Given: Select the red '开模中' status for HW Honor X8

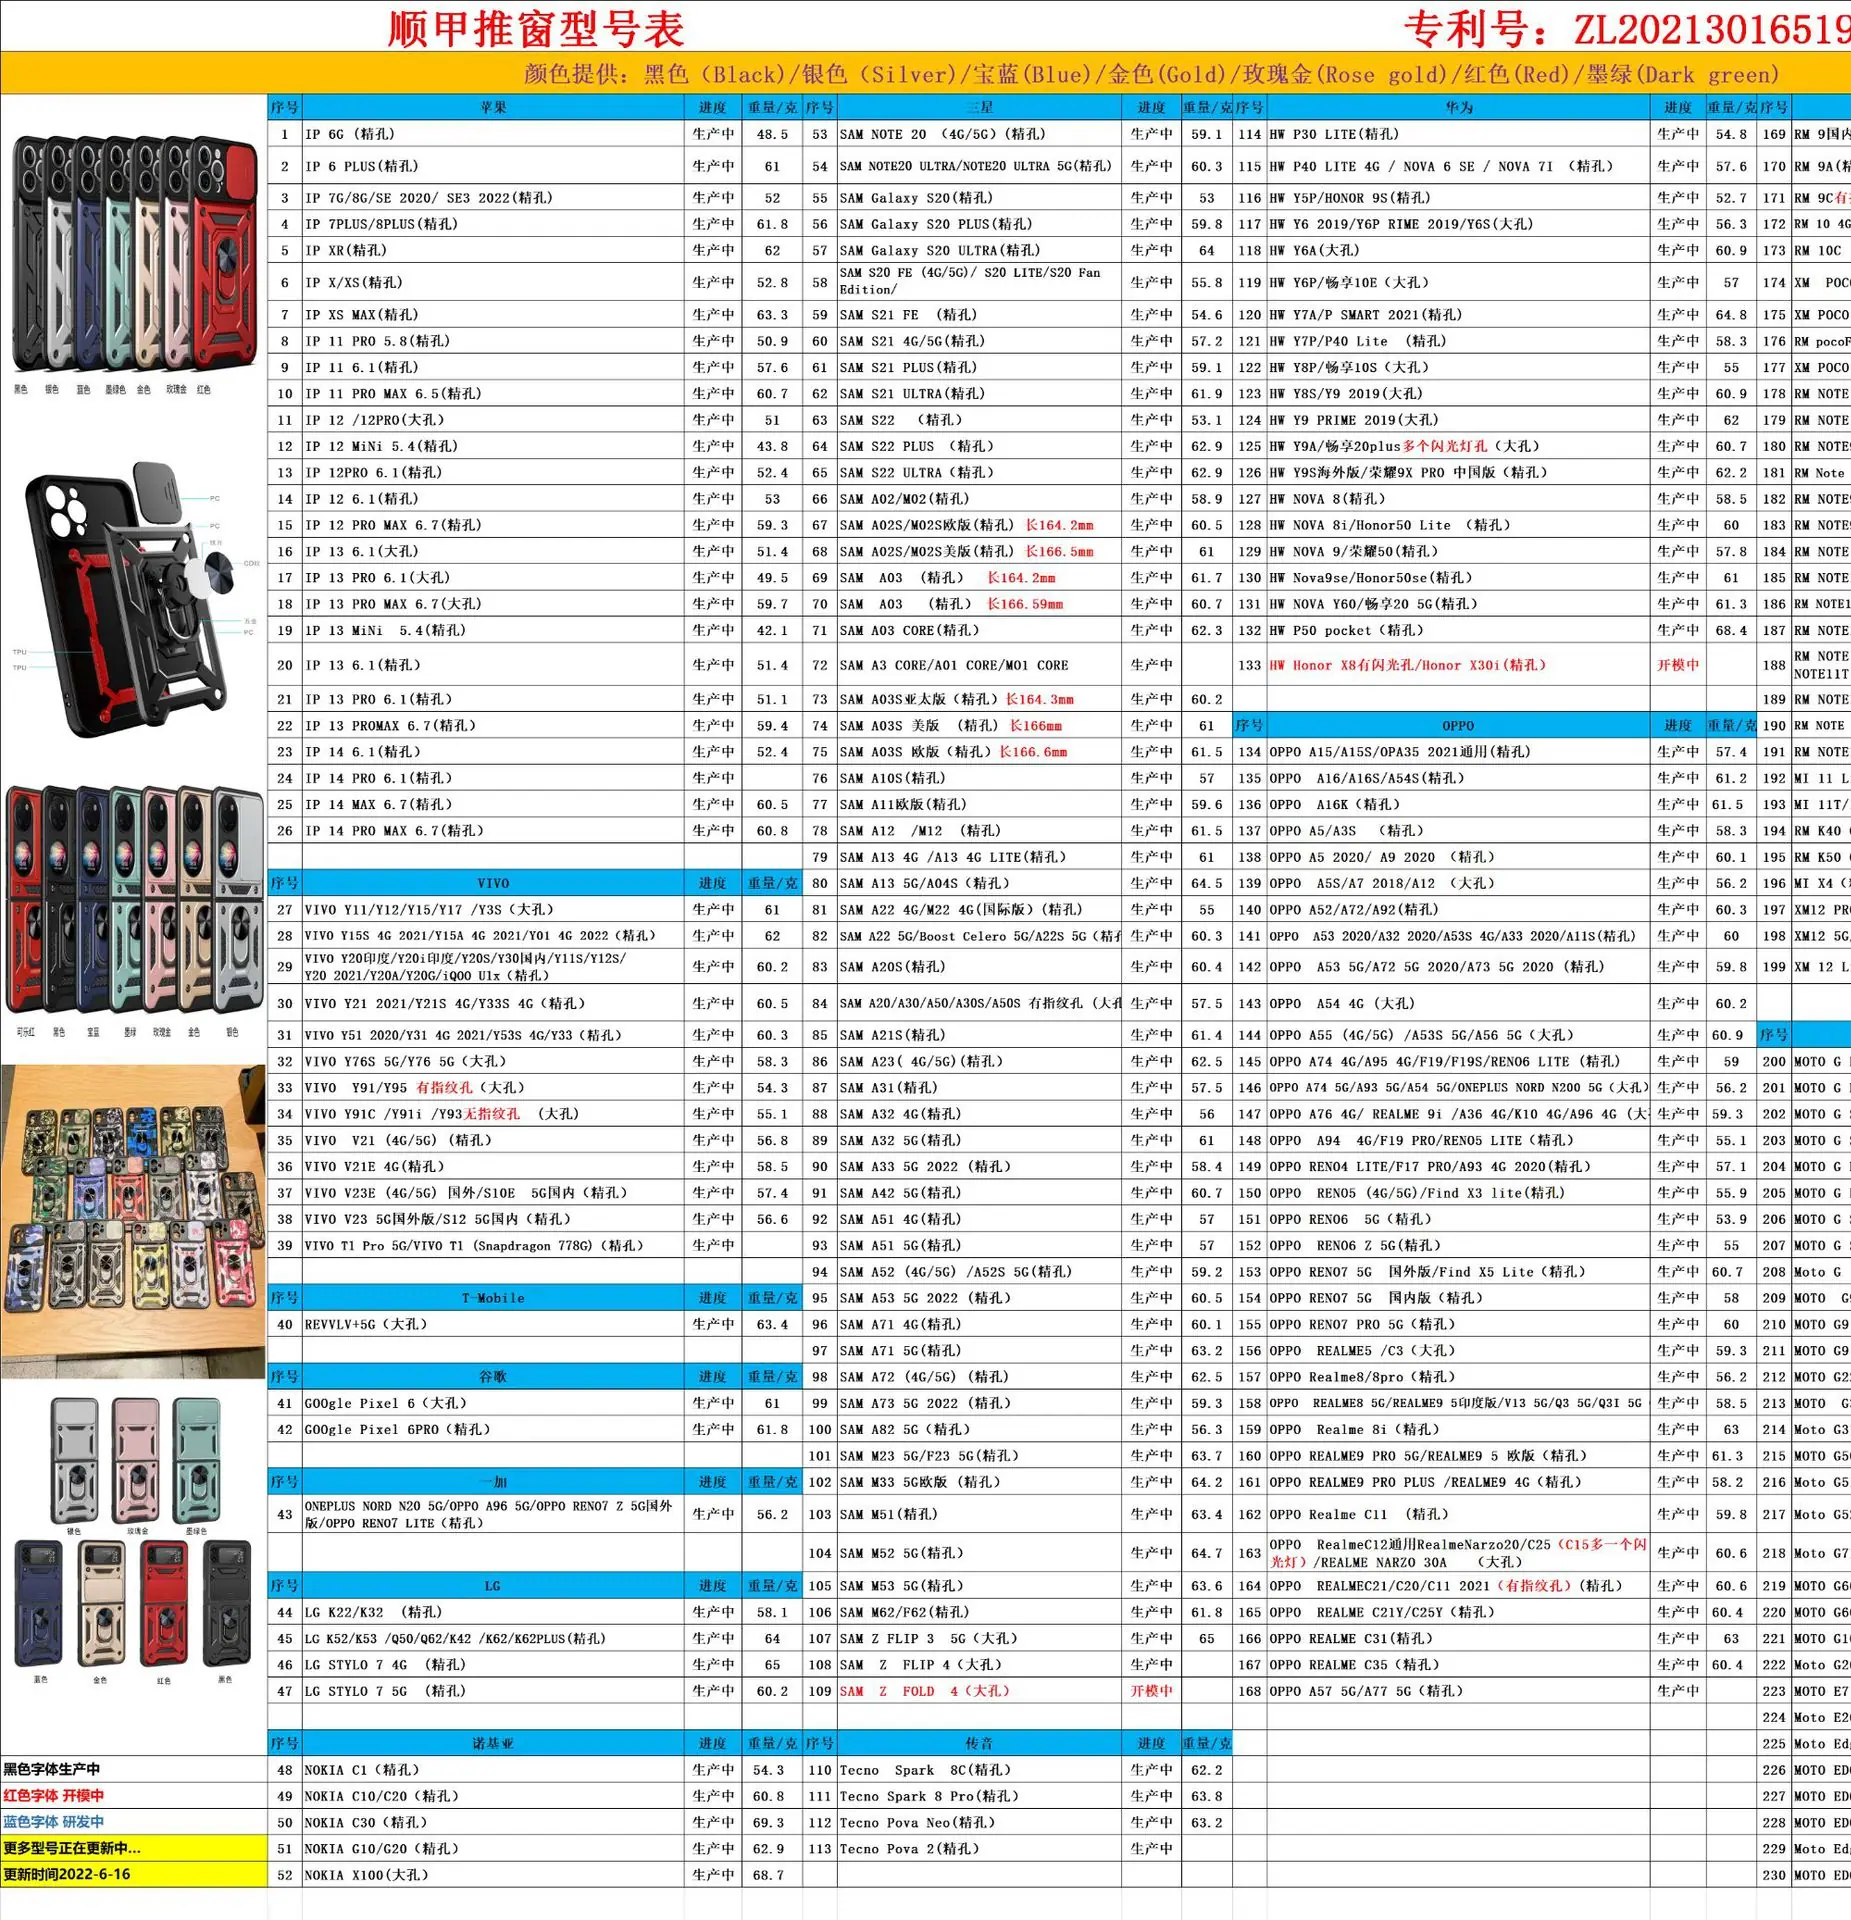Looking at the screenshot, I should pyautogui.click(x=1678, y=665).
